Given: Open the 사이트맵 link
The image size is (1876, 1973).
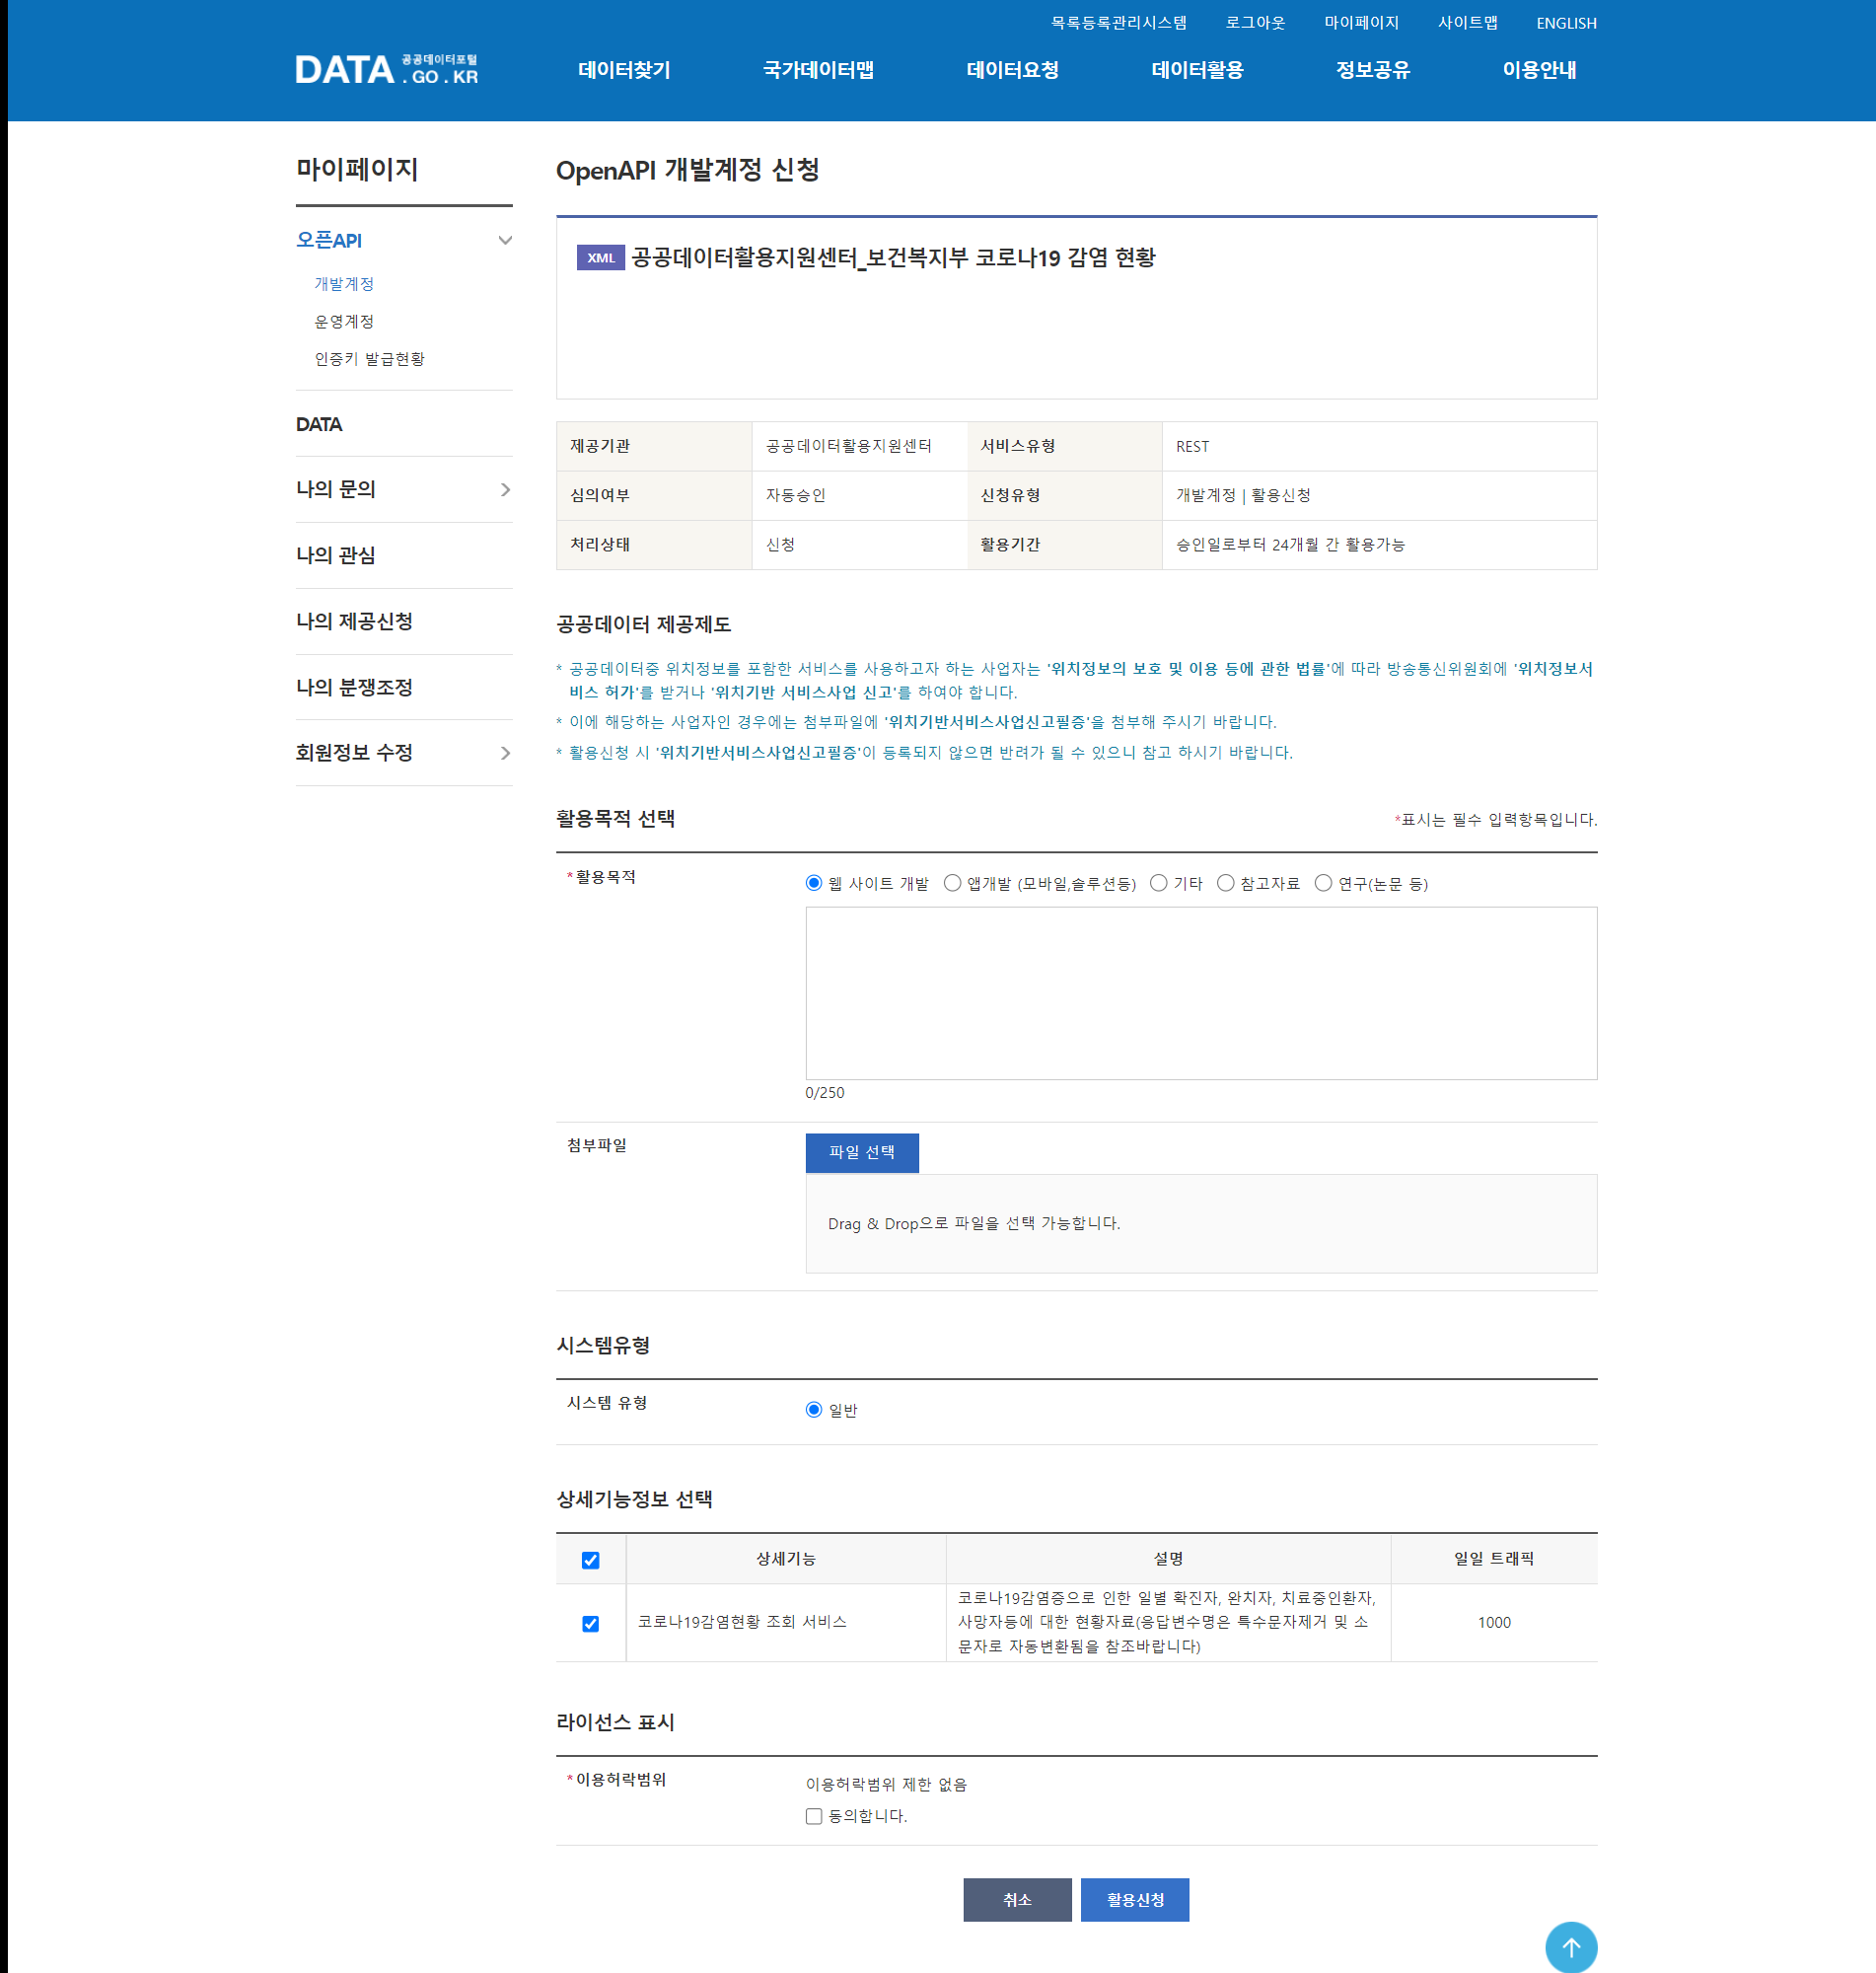Looking at the screenshot, I should click(x=1467, y=22).
